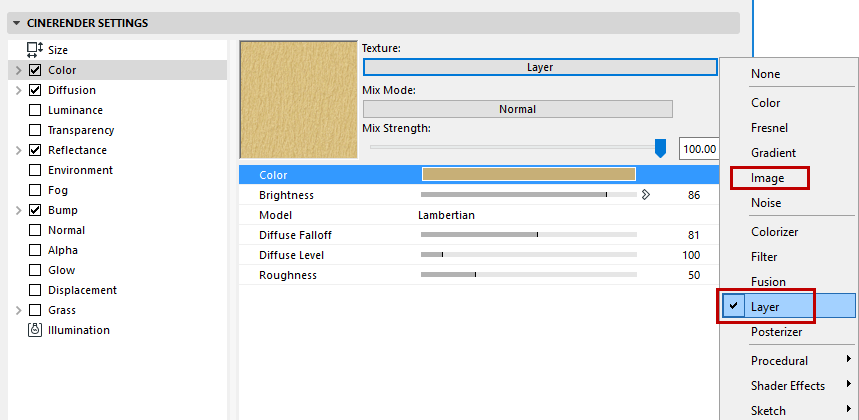Viewport: 859px width, 420px height.
Task: Open the Mix Mode Normal dropdown
Action: [x=518, y=109]
